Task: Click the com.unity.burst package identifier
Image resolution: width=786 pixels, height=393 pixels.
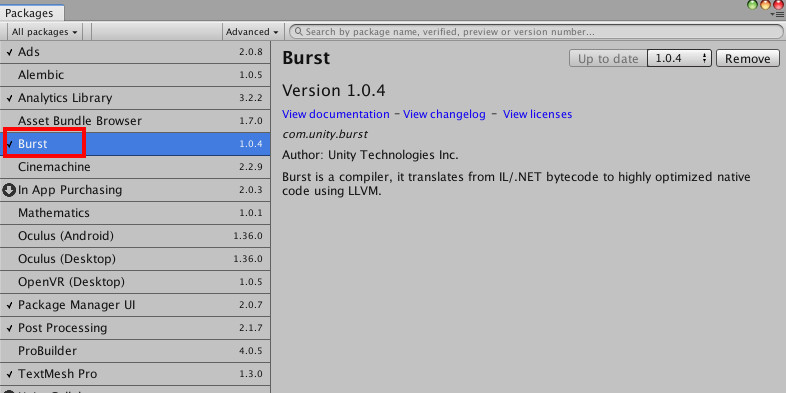Action: pyautogui.click(x=325, y=134)
